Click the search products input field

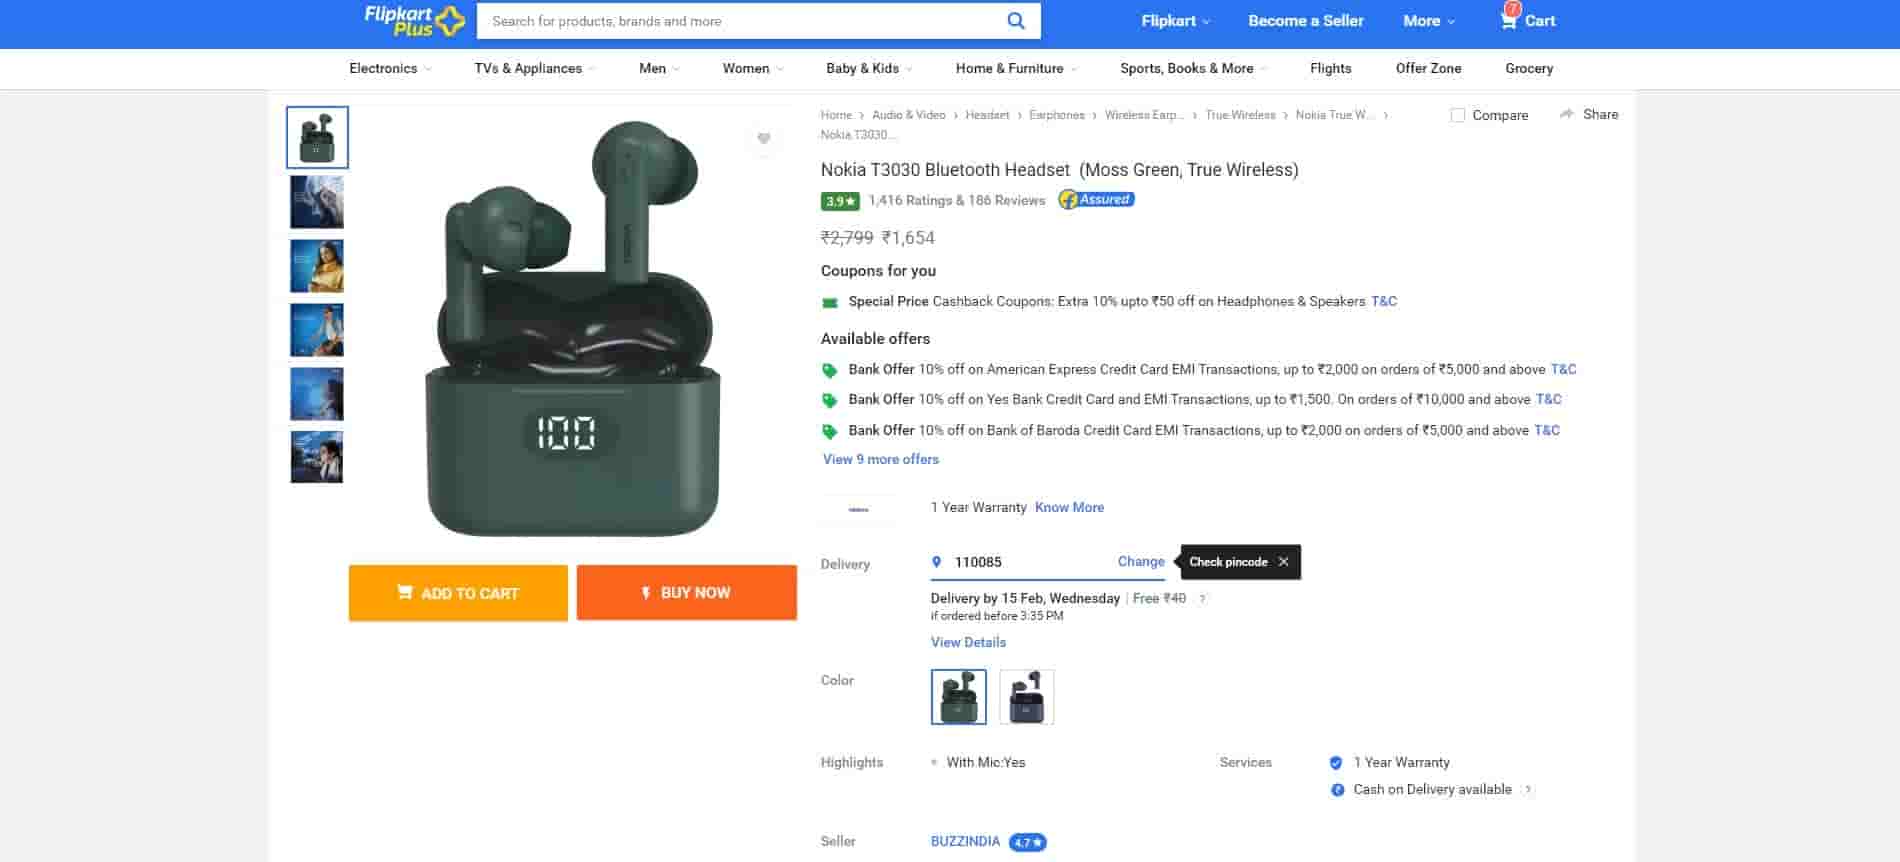pyautogui.click(x=740, y=21)
